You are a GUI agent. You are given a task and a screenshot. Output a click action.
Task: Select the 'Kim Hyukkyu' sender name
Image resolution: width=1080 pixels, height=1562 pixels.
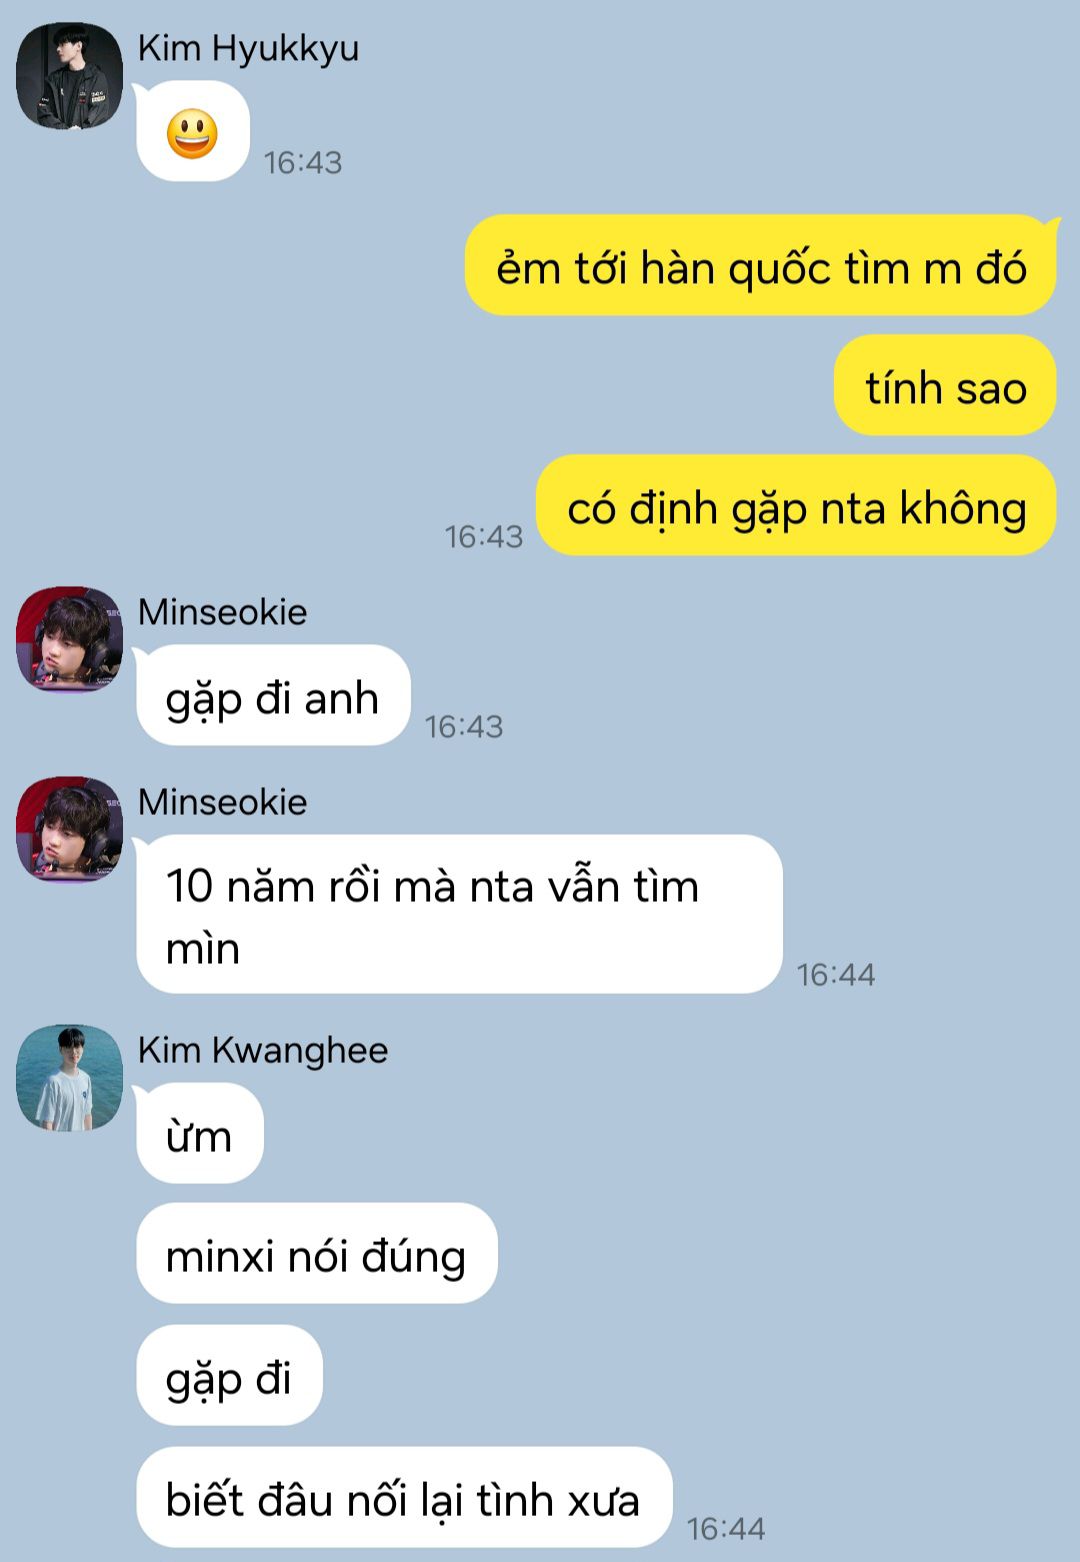click(x=248, y=48)
